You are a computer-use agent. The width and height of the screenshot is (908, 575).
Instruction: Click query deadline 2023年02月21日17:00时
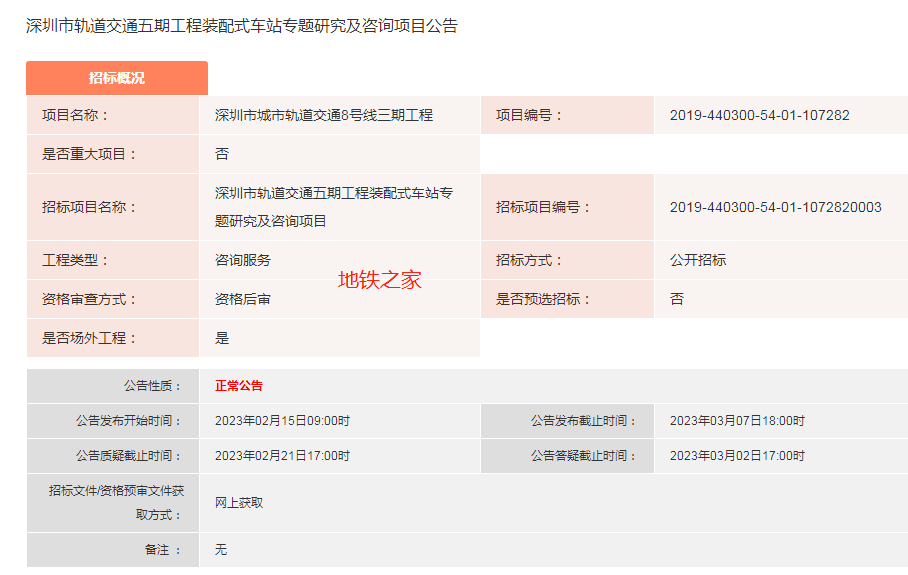[x=282, y=456]
